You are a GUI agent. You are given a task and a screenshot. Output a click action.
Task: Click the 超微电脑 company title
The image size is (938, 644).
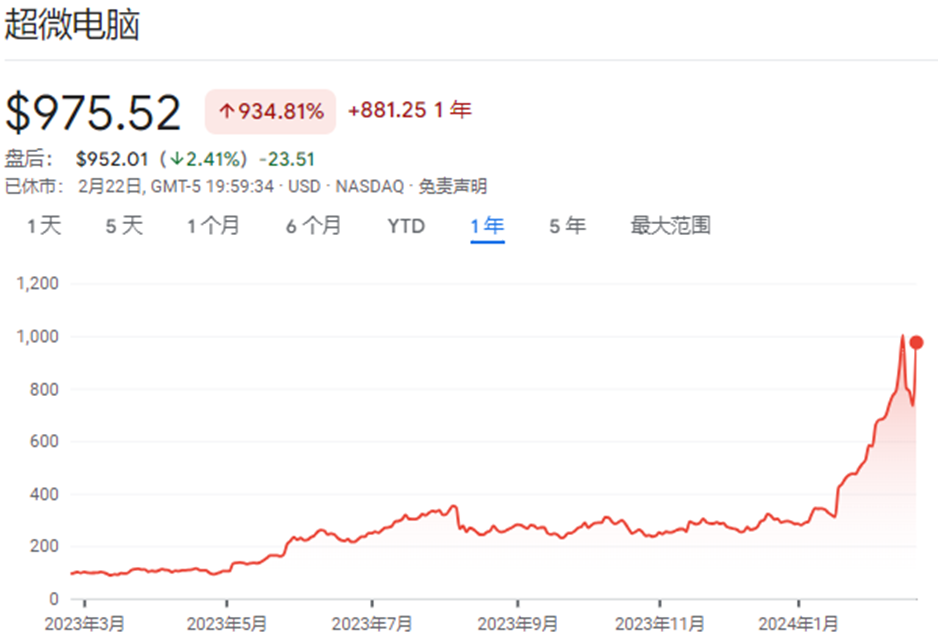pyautogui.click(x=72, y=27)
